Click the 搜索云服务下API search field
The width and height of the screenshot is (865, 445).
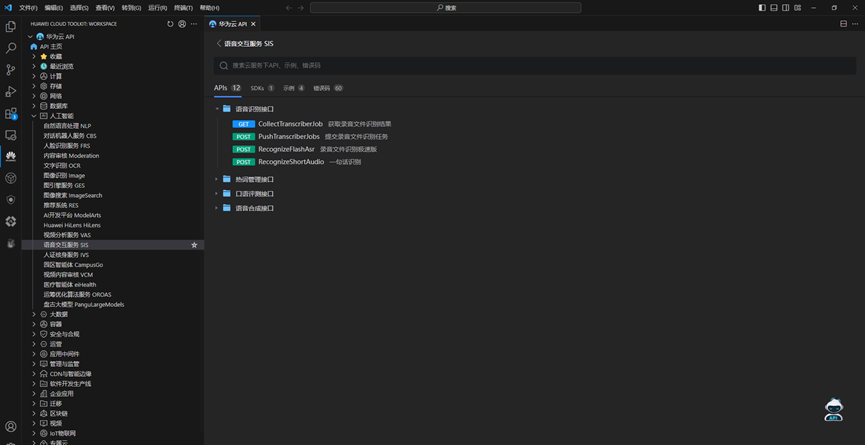pyautogui.click(x=535, y=66)
